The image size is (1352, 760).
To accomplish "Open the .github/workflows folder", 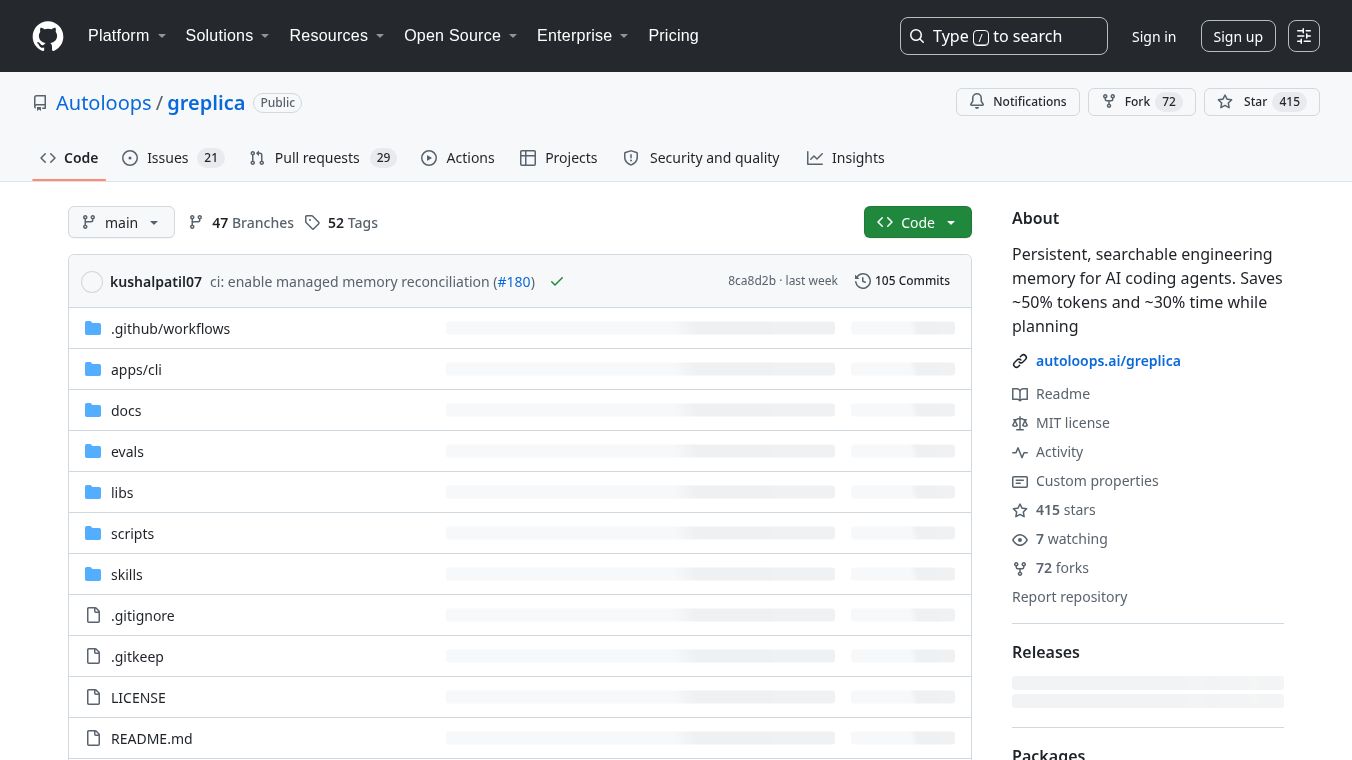I will pyautogui.click(x=170, y=329).
